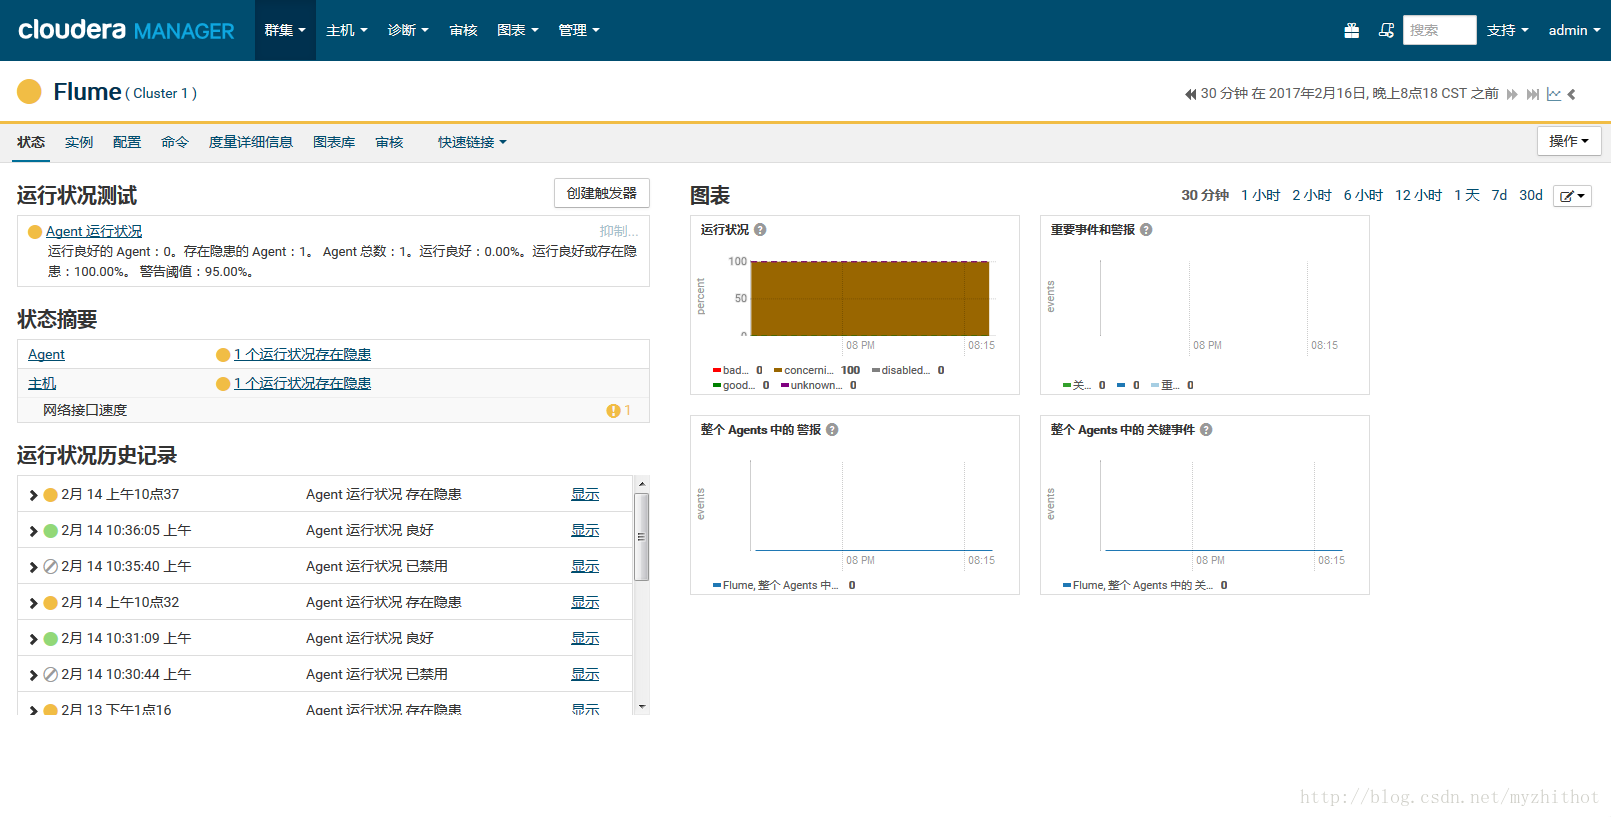Click 显示 for the 上午10点37 entry
The image size is (1611, 817).
585,495
